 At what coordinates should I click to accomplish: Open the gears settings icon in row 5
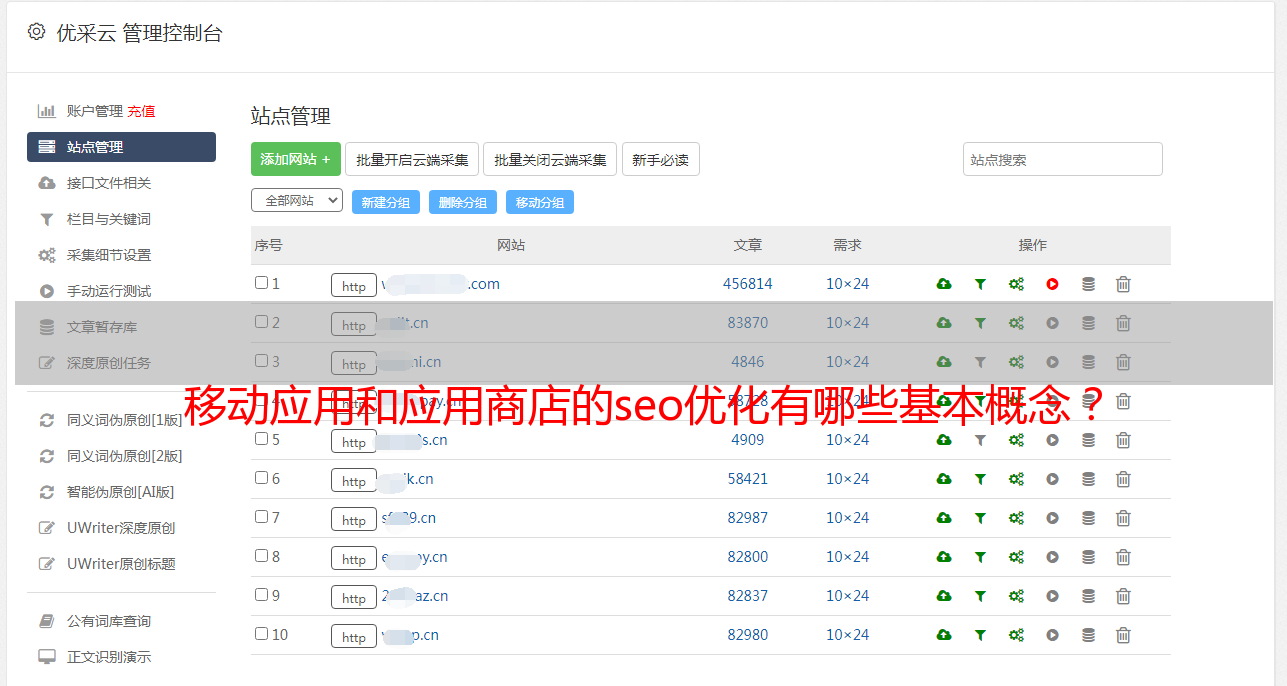coord(1016,440)
